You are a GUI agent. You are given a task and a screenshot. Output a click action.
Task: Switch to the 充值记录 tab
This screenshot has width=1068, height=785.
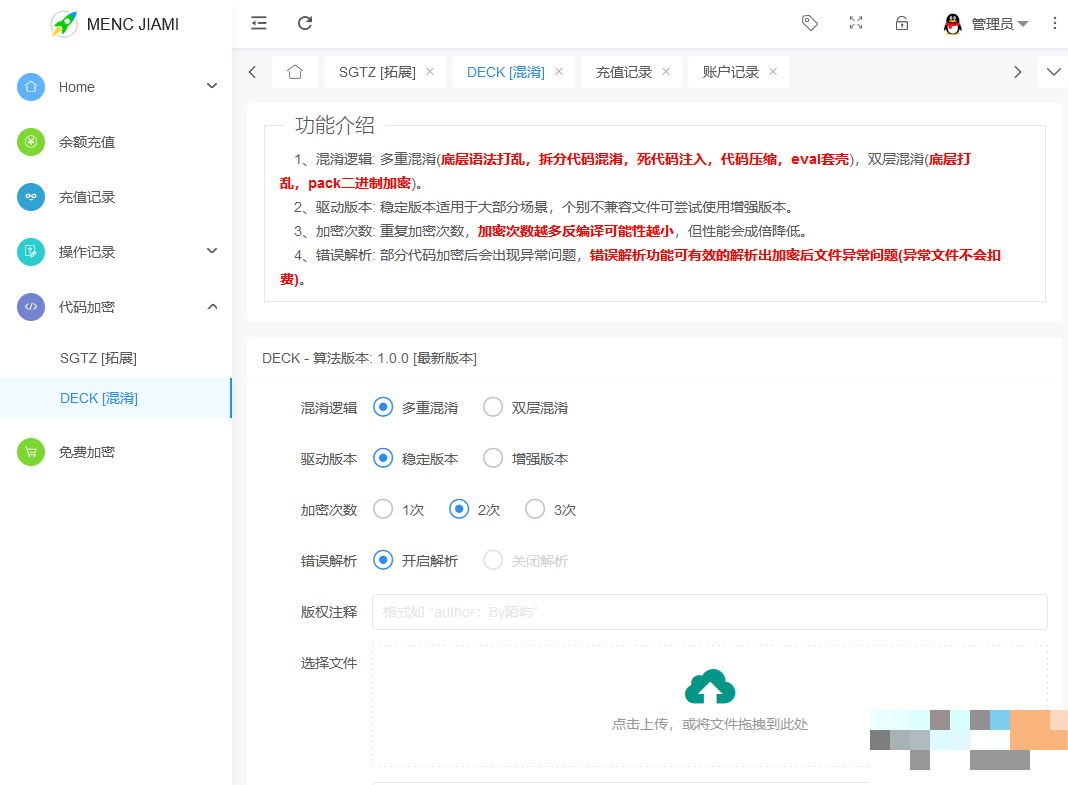623,72
